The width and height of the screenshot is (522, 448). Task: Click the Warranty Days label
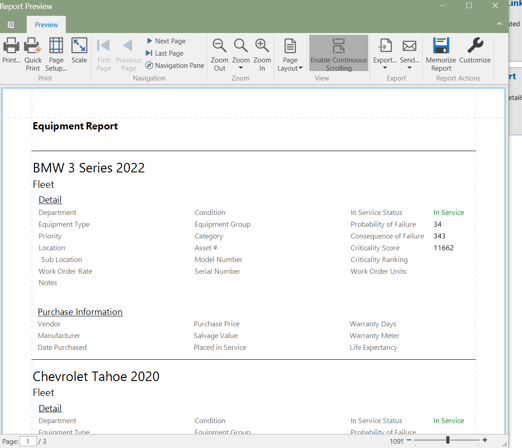click(x=373, y=324)
